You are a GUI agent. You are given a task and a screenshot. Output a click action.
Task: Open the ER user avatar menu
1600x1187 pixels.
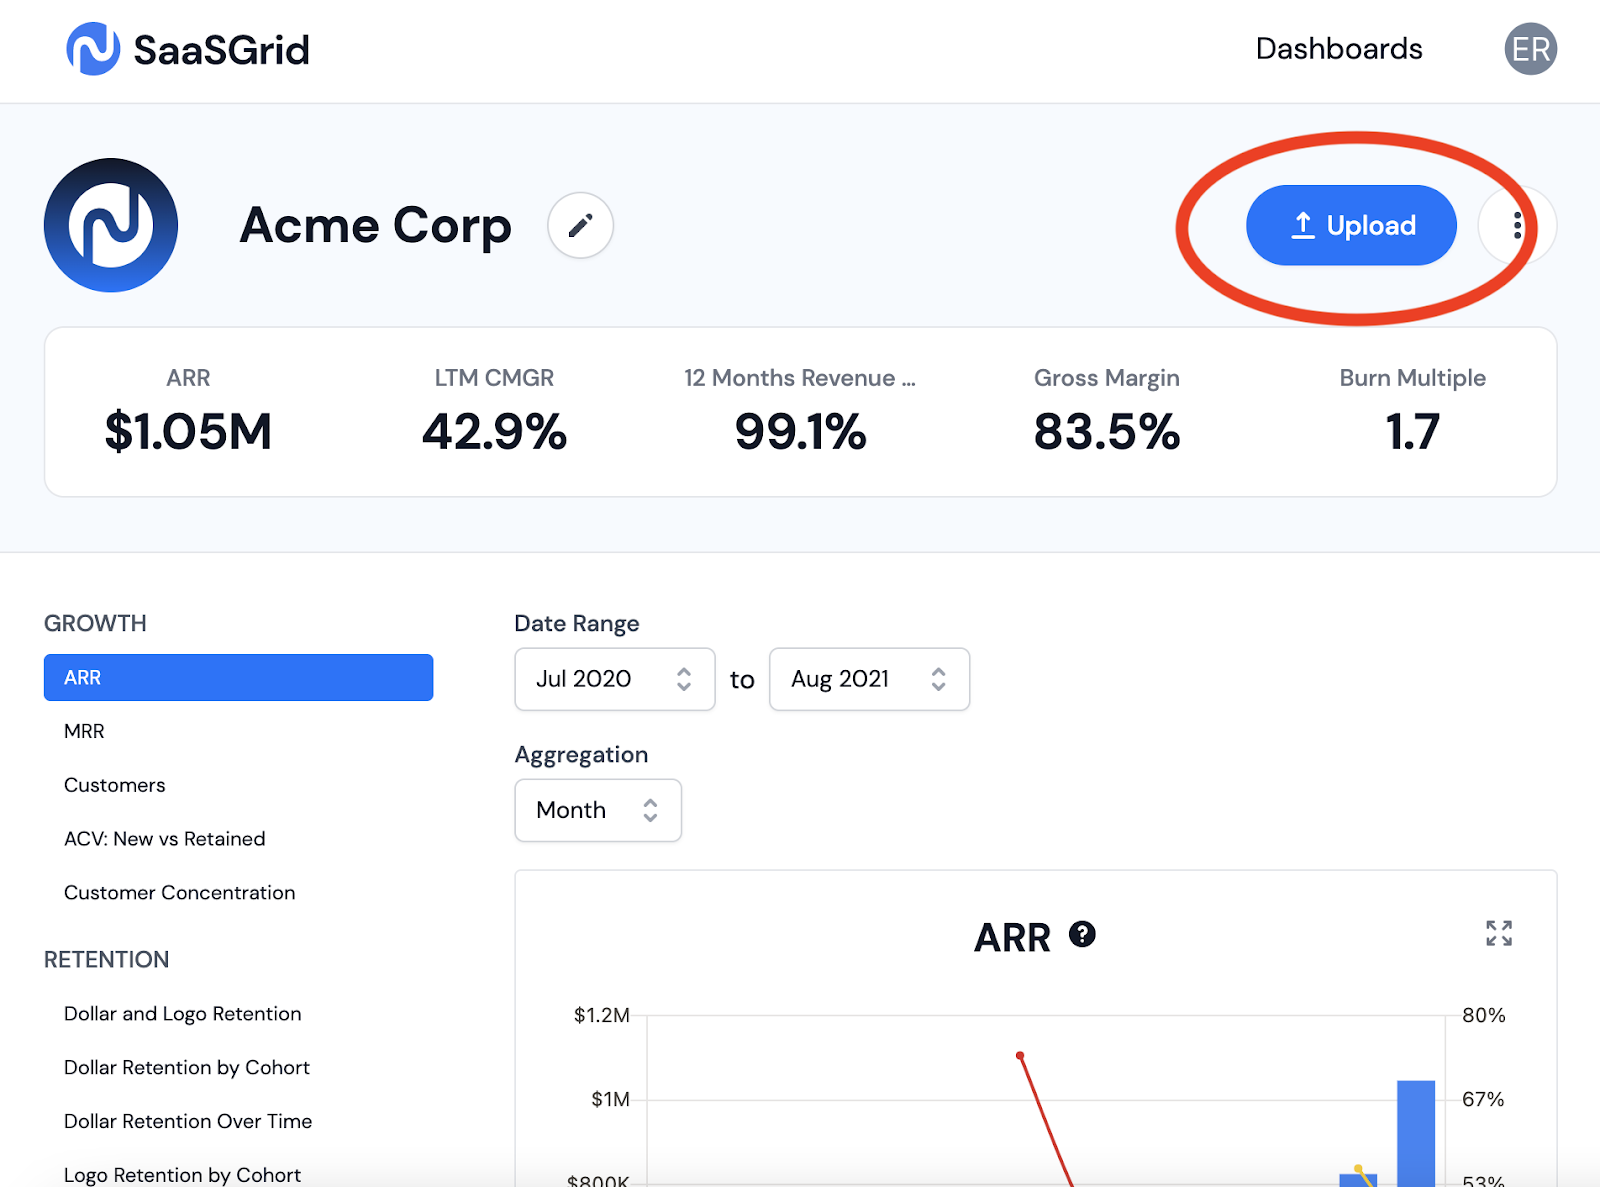1530,49
